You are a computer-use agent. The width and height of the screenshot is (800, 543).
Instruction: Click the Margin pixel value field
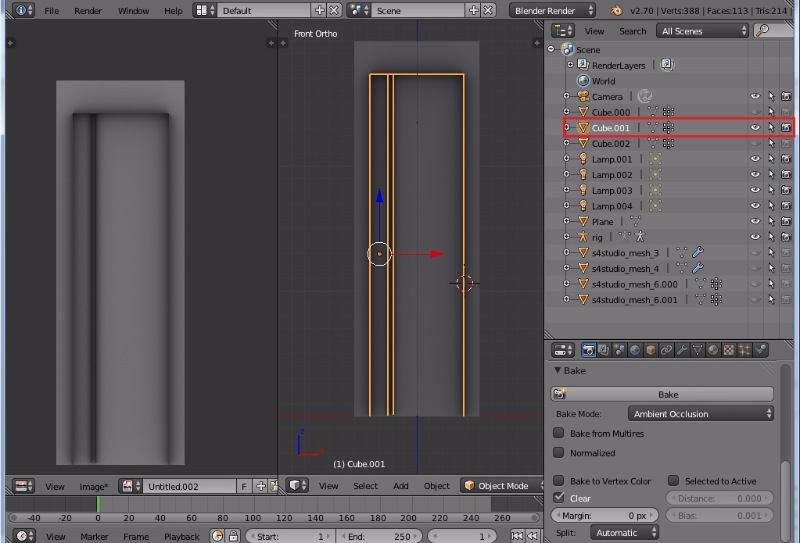coord(605,515)
